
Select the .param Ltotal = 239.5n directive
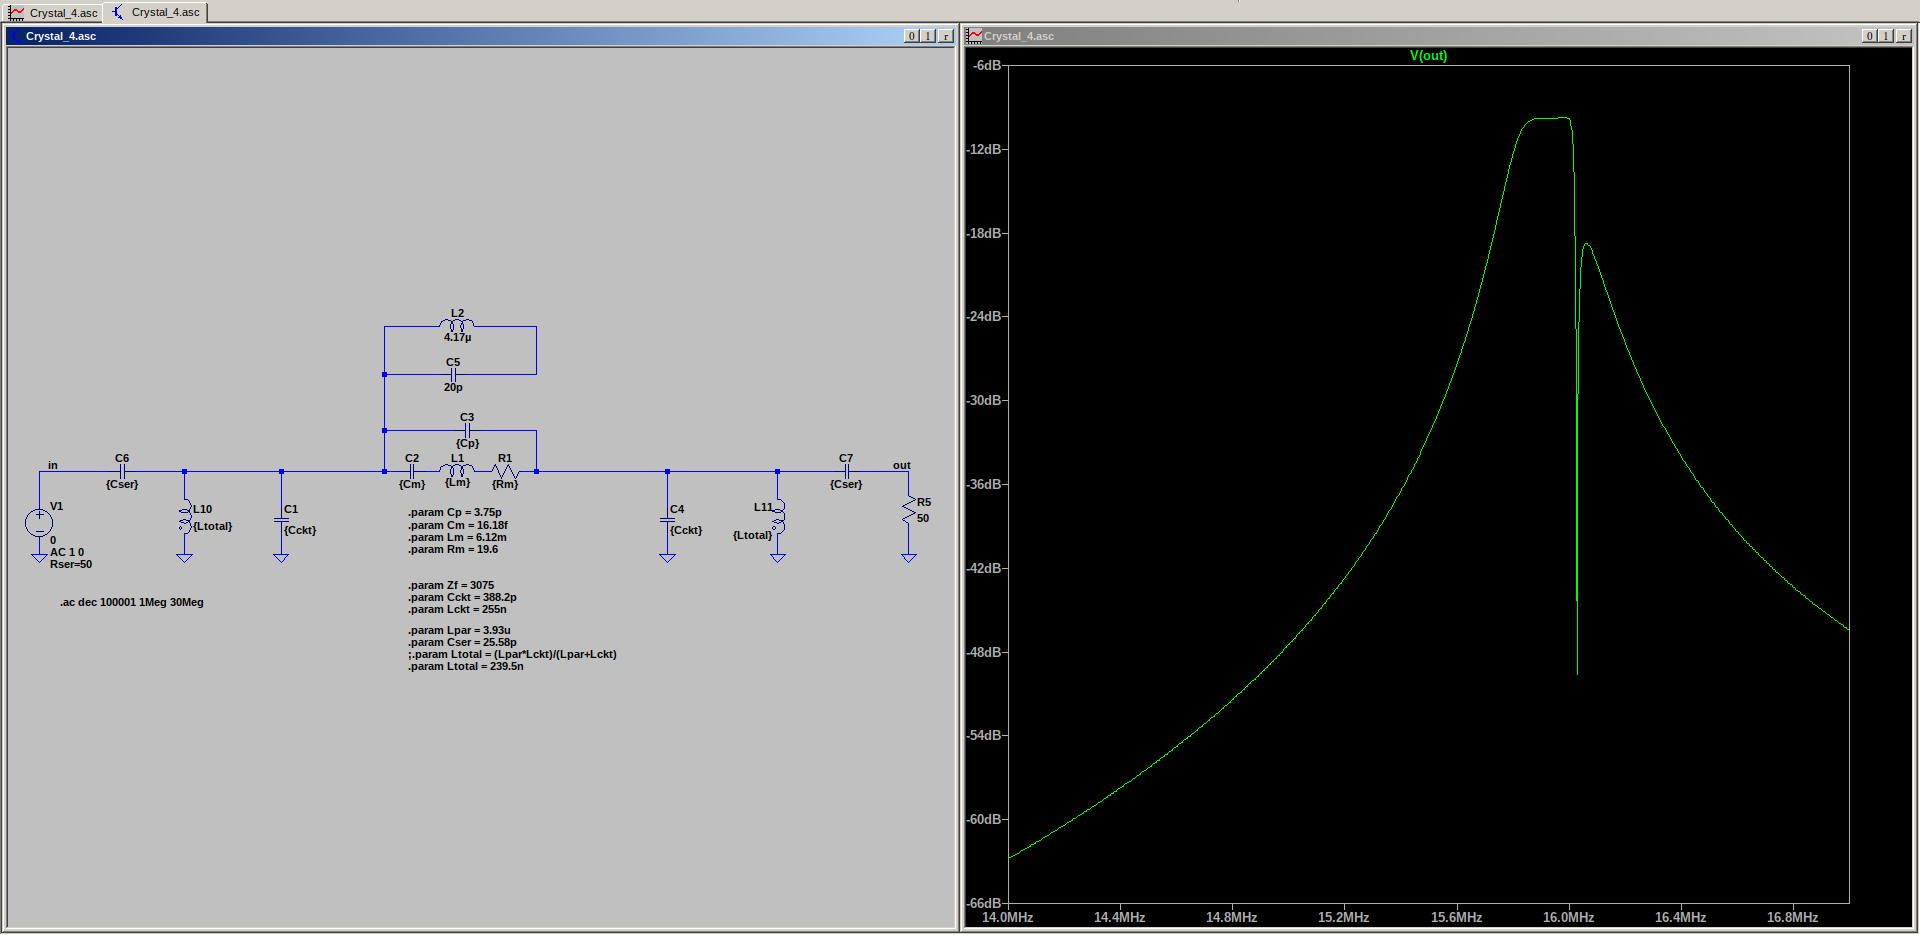point(466,667)
